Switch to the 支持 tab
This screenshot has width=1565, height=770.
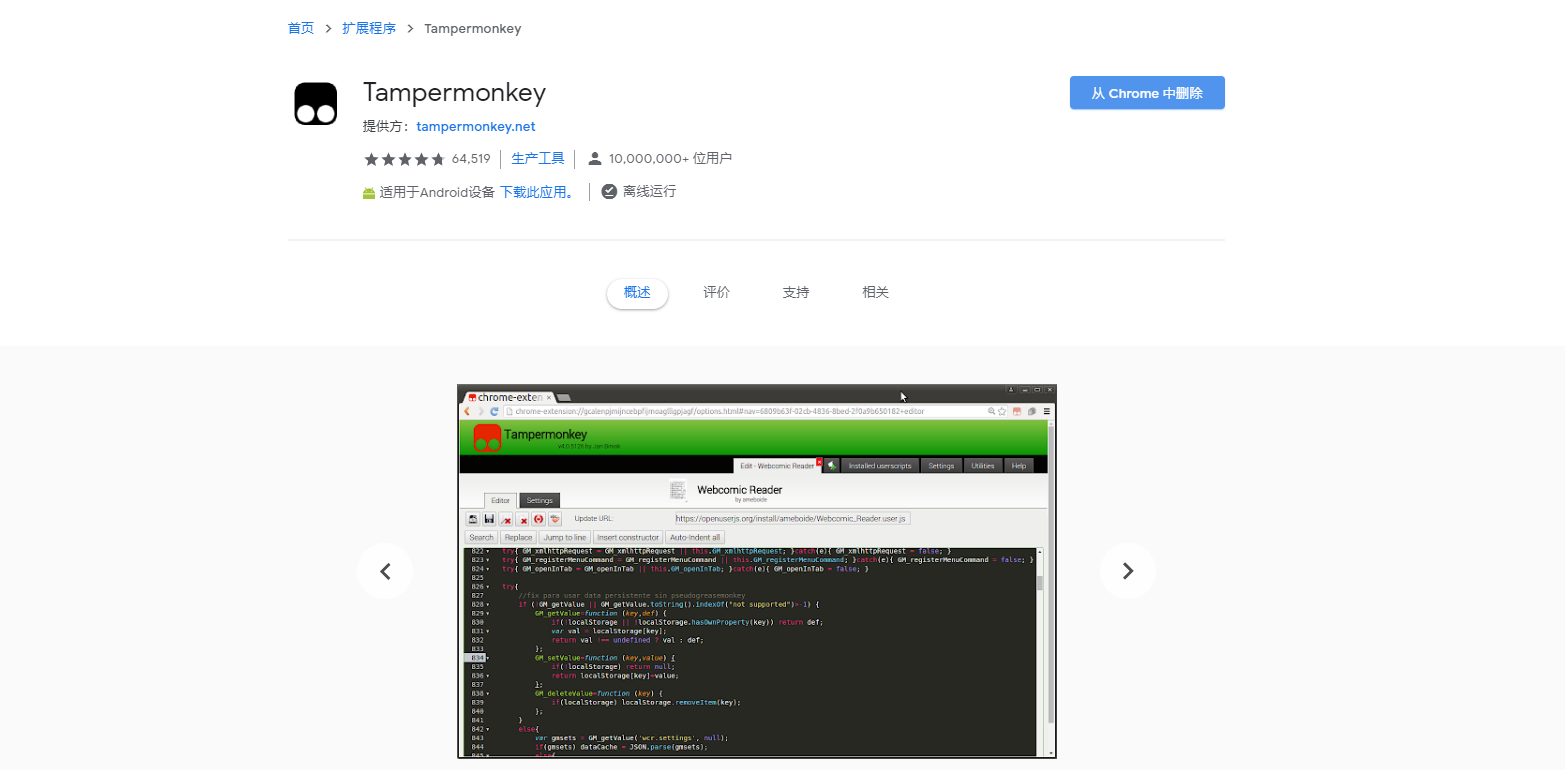point(796,293)
